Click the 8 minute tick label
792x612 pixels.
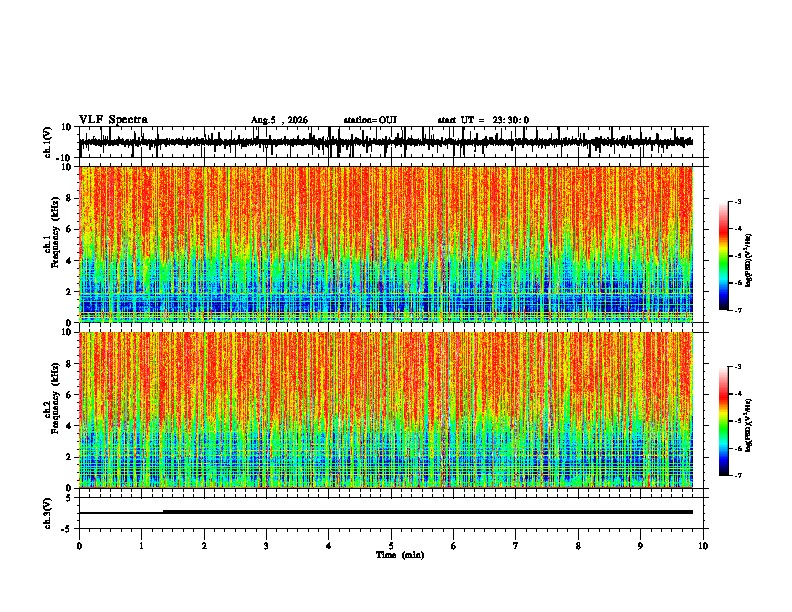click(x=578, y=546)
